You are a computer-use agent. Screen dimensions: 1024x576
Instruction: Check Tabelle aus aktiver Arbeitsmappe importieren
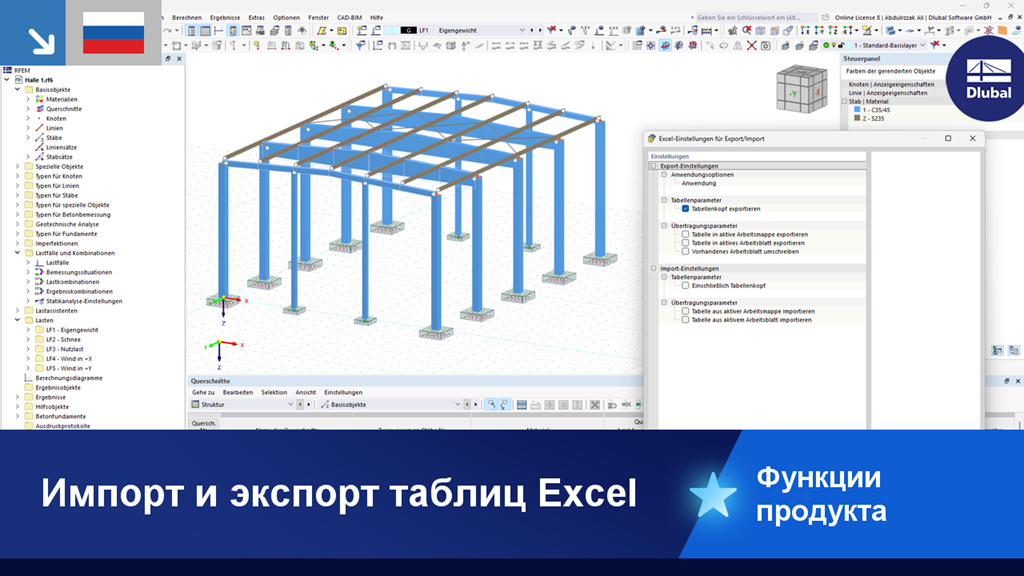pyautogui.click(x=685, y=312)
